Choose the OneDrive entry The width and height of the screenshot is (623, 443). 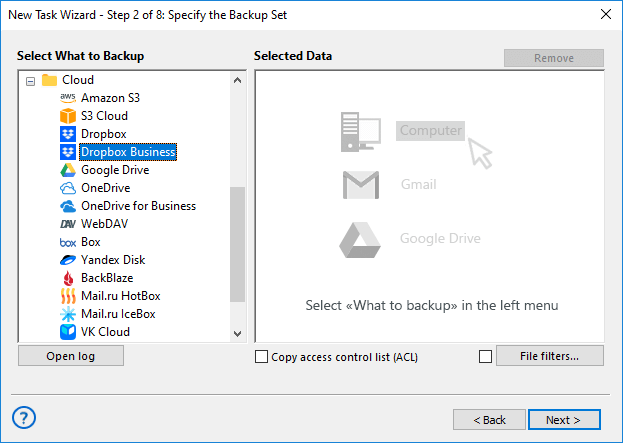click(106, 188)
